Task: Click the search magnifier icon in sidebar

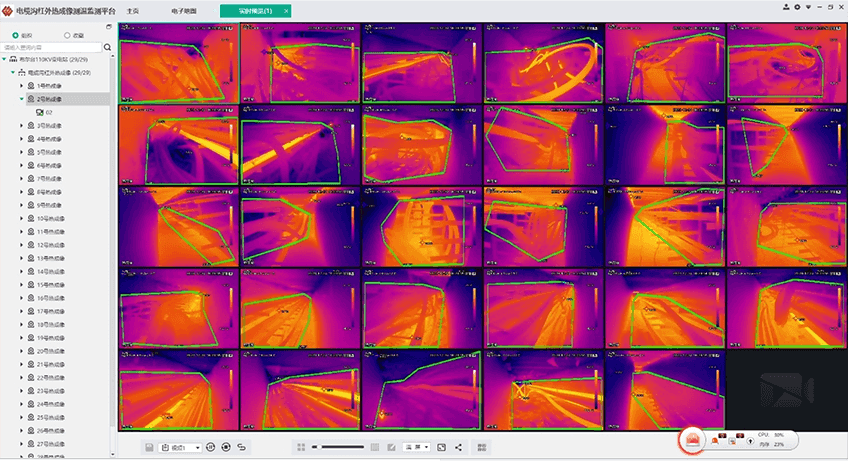Action: point(108,47)
